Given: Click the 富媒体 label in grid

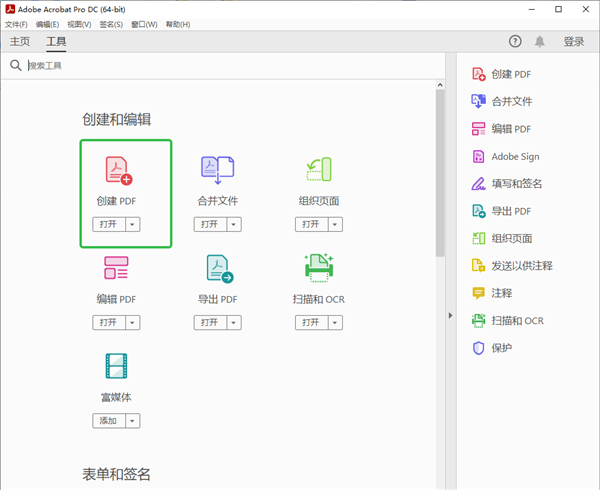Looking at the screenshot, I should click(116, 397).
